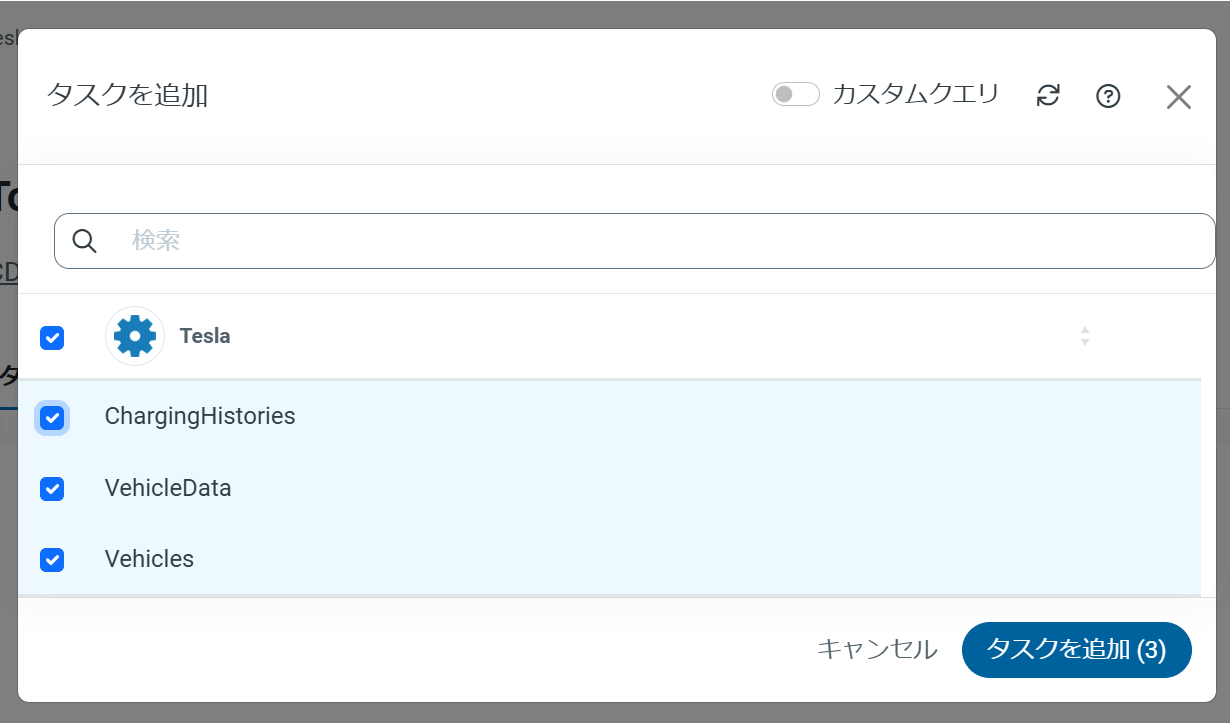
Task: Click the カスタムクエリ text label
Action: [x=915, y=95]
